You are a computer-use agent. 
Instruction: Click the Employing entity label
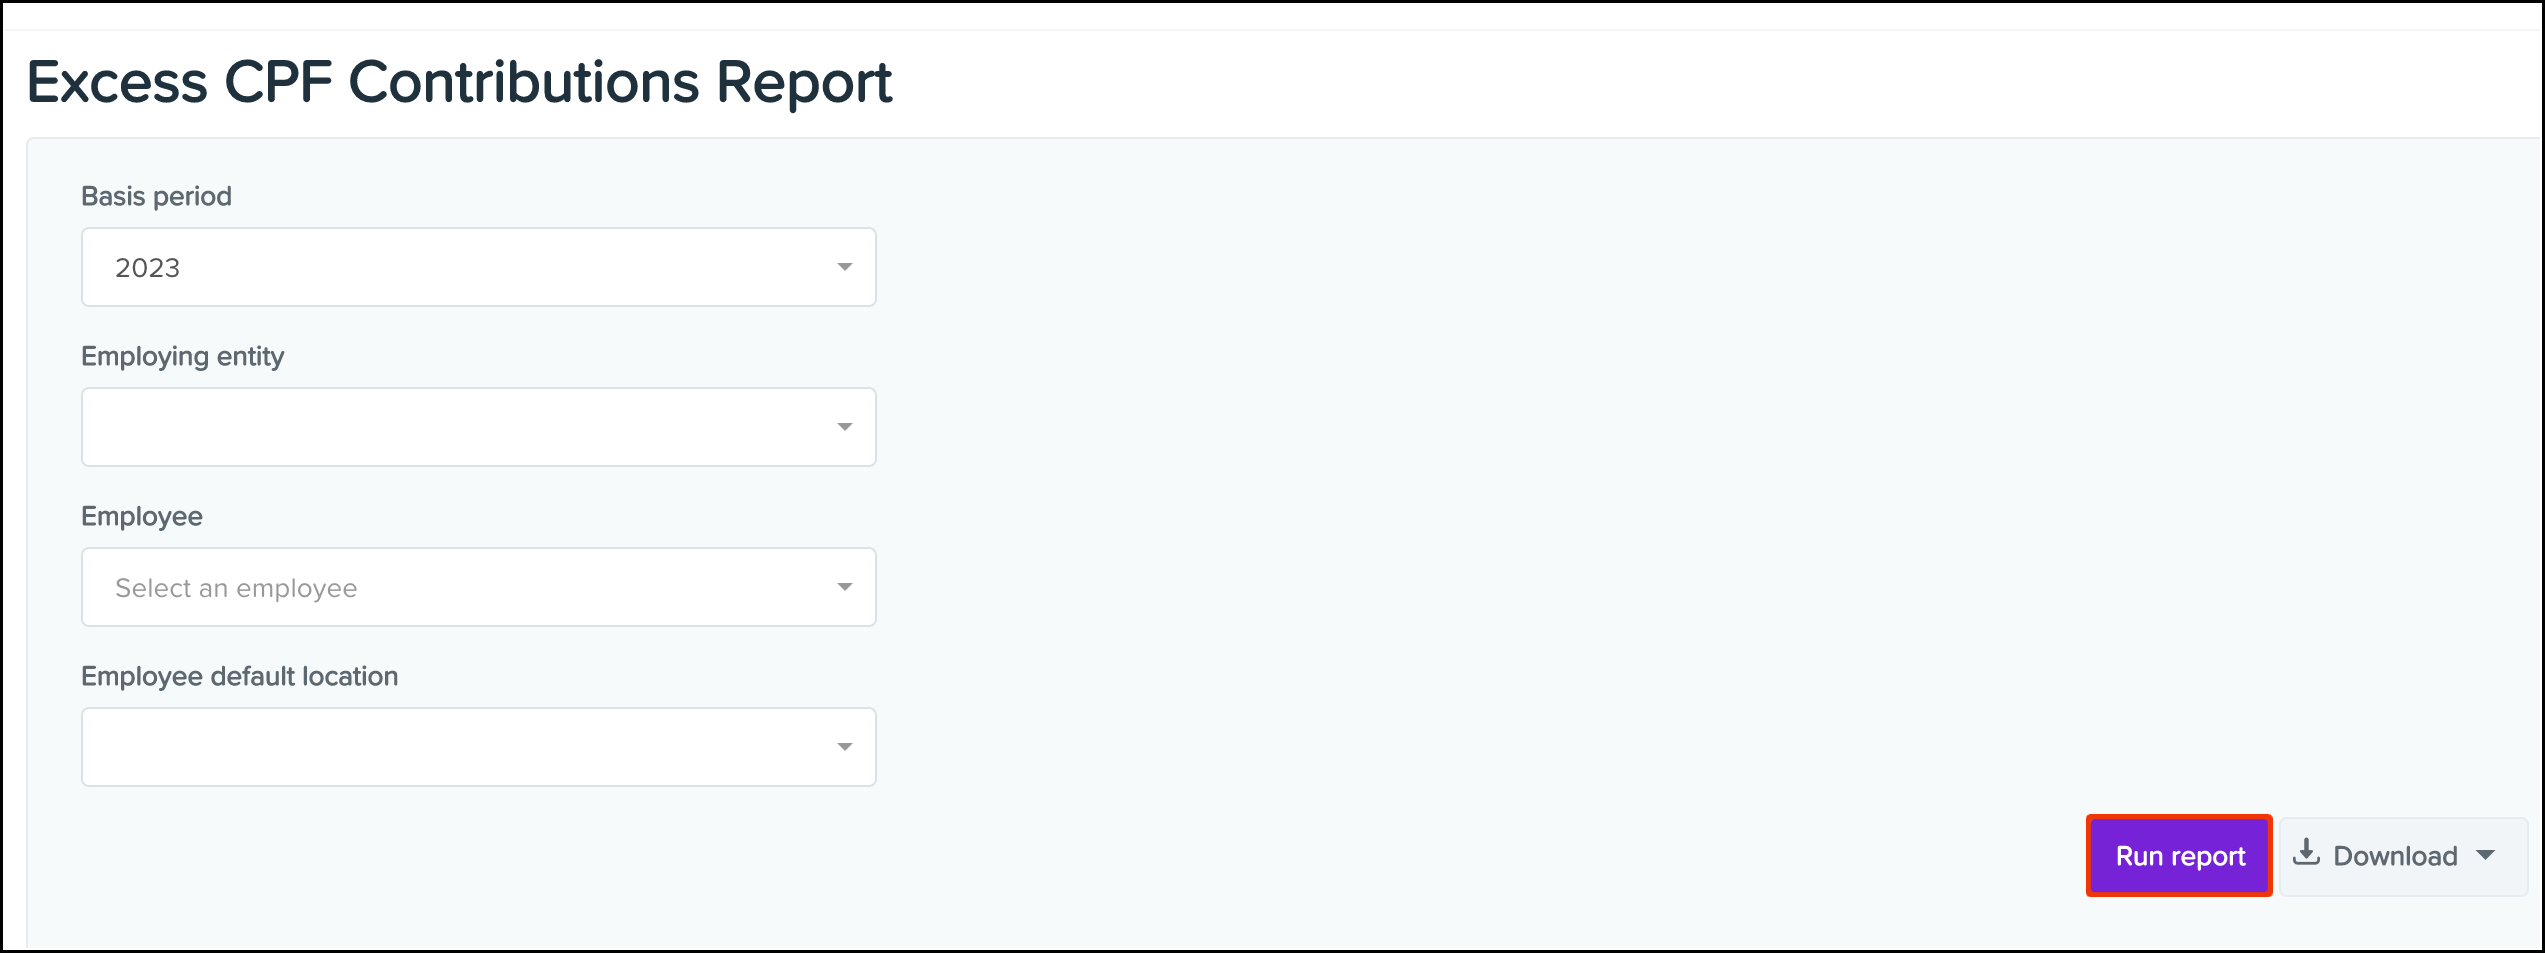(182, 356)
